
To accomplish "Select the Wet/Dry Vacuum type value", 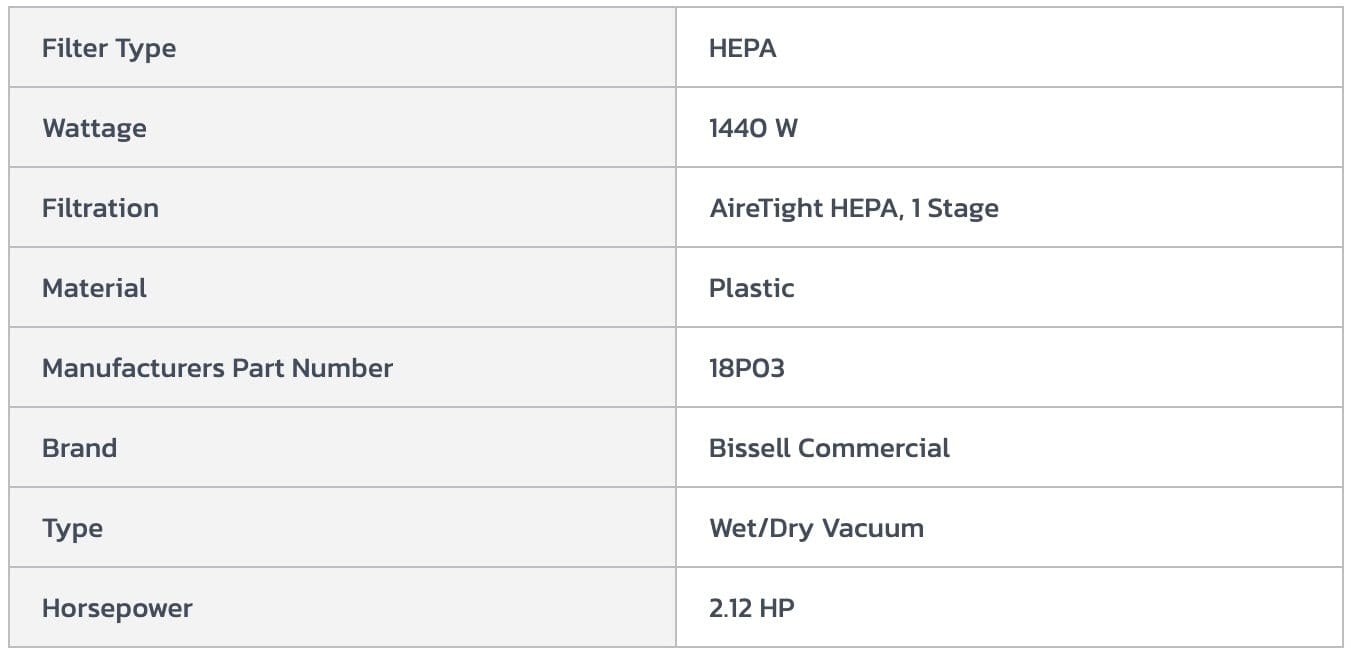I will pos(816,528).
